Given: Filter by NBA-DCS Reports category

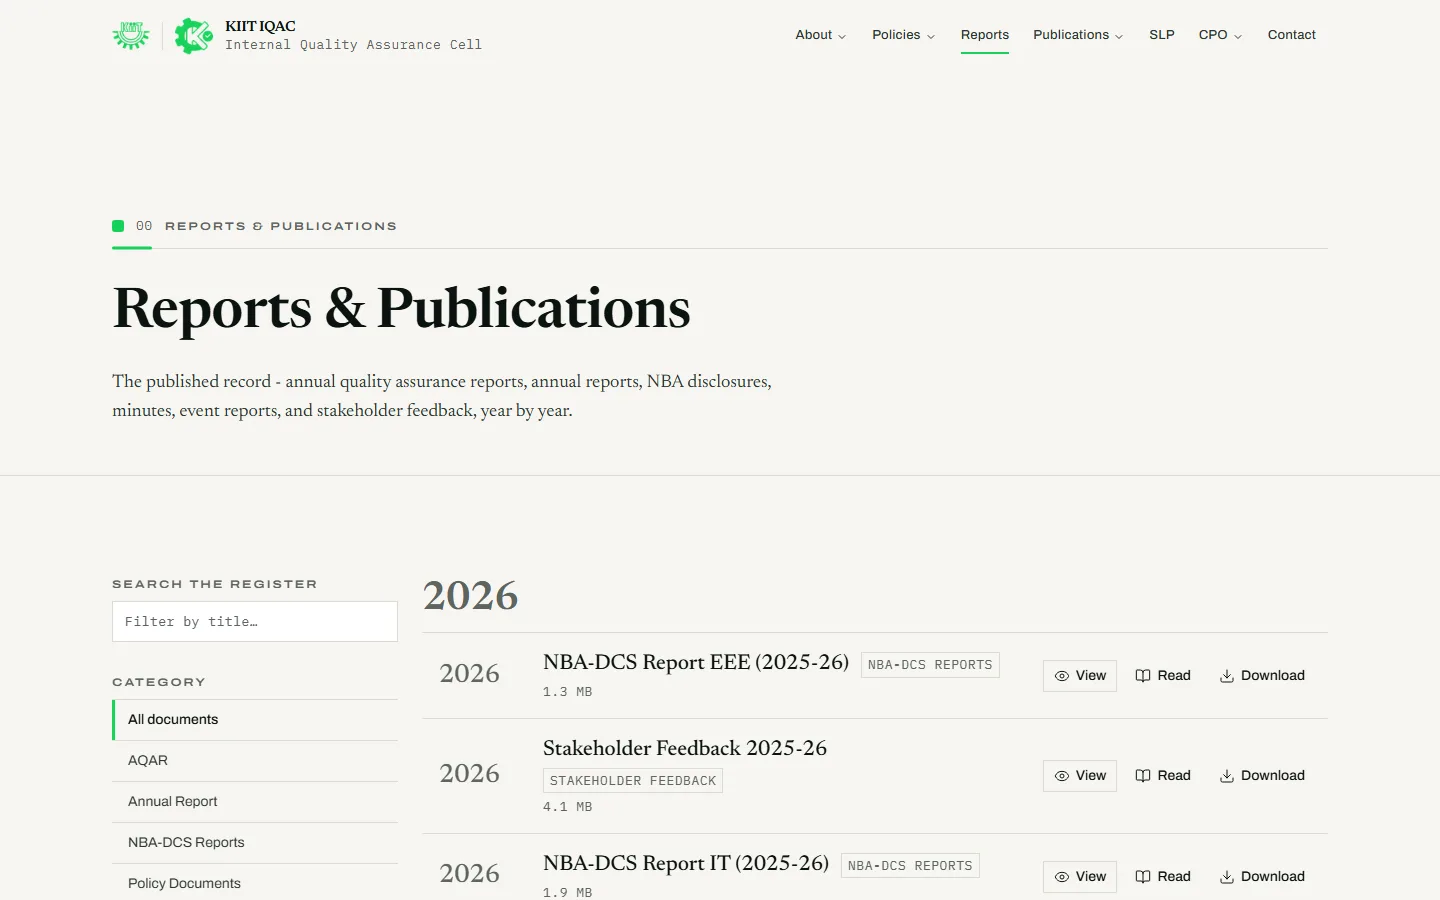Looking at the screenshot, I should (x=255, y=843).
